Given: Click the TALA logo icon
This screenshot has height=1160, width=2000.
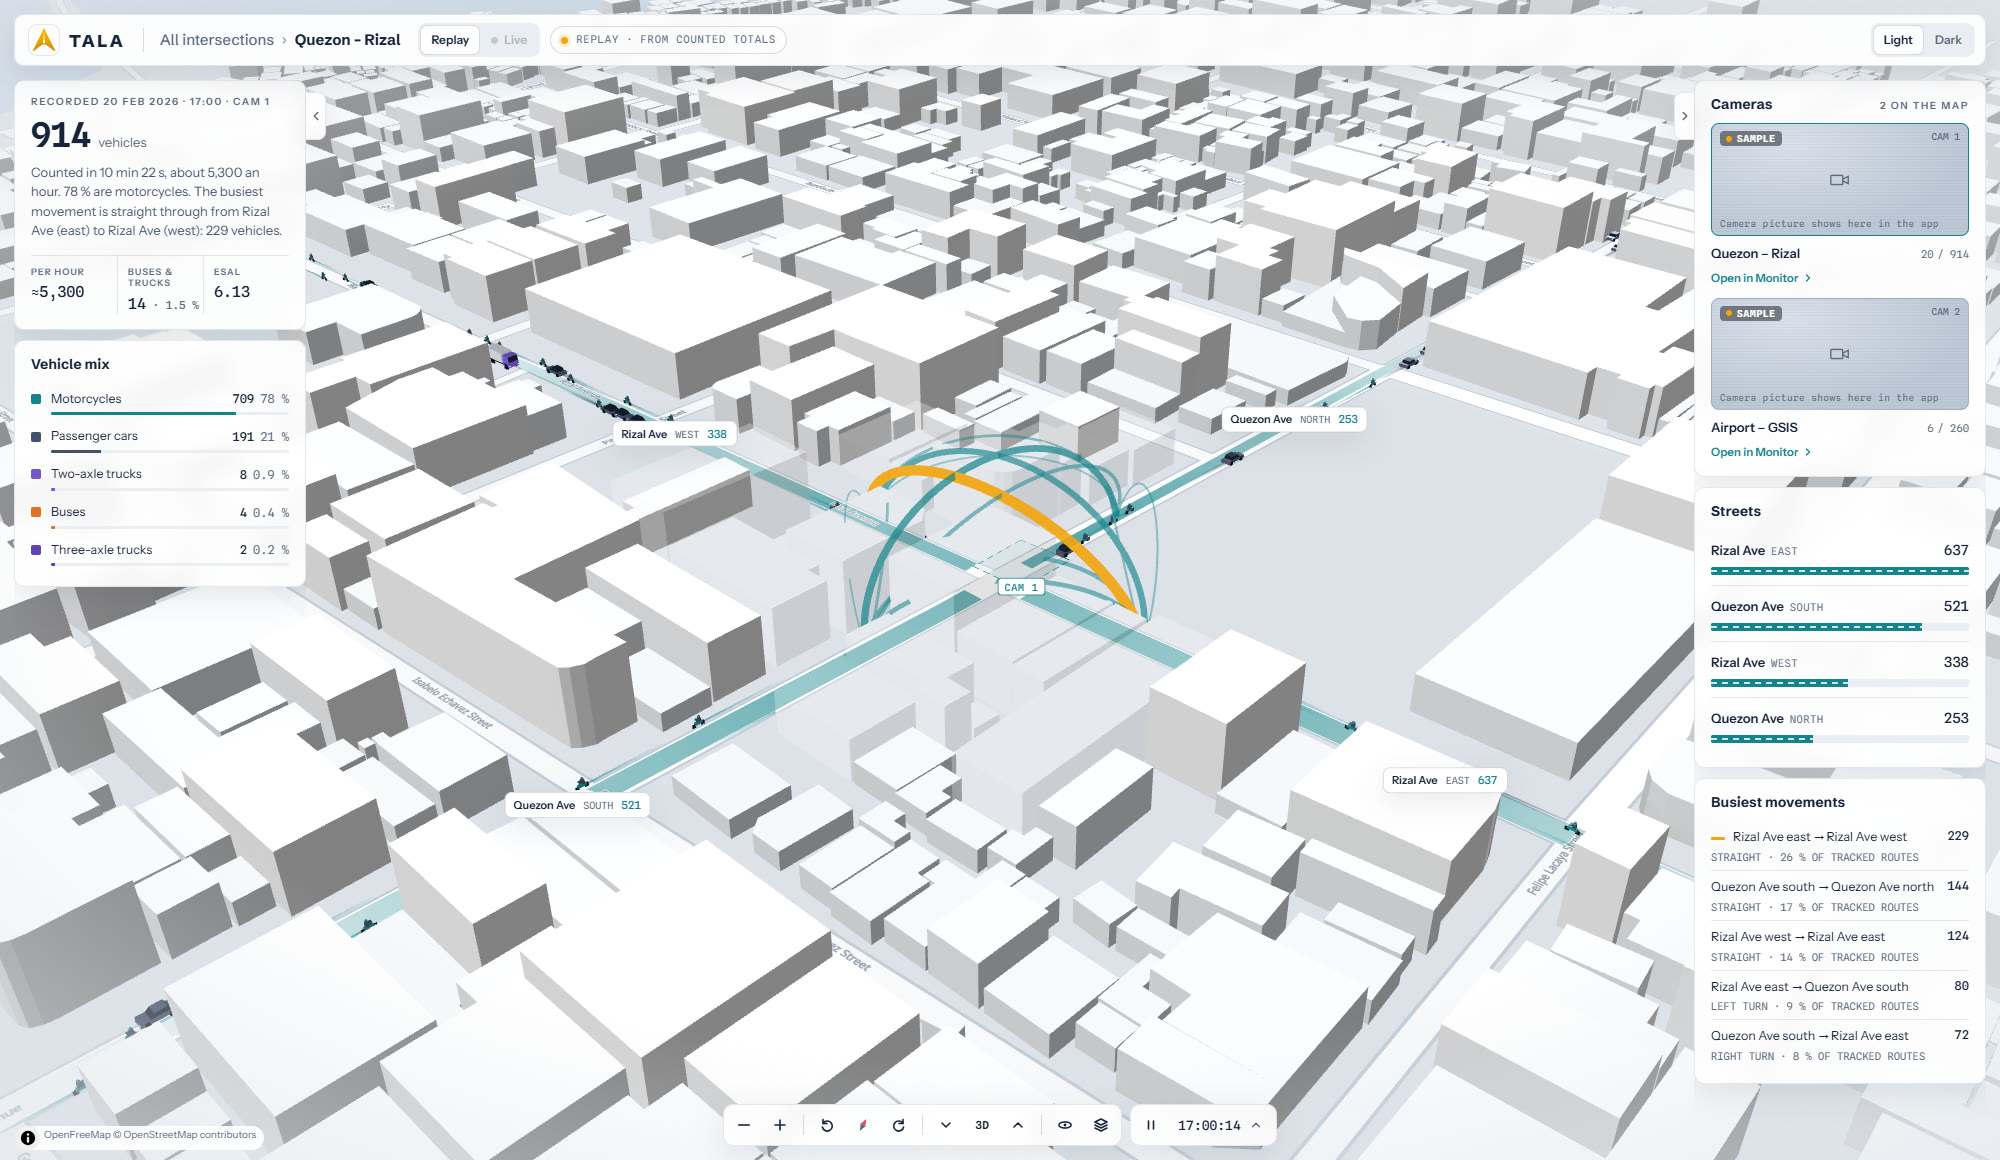Looking at the screenshot, I should (x=44, y=40).
